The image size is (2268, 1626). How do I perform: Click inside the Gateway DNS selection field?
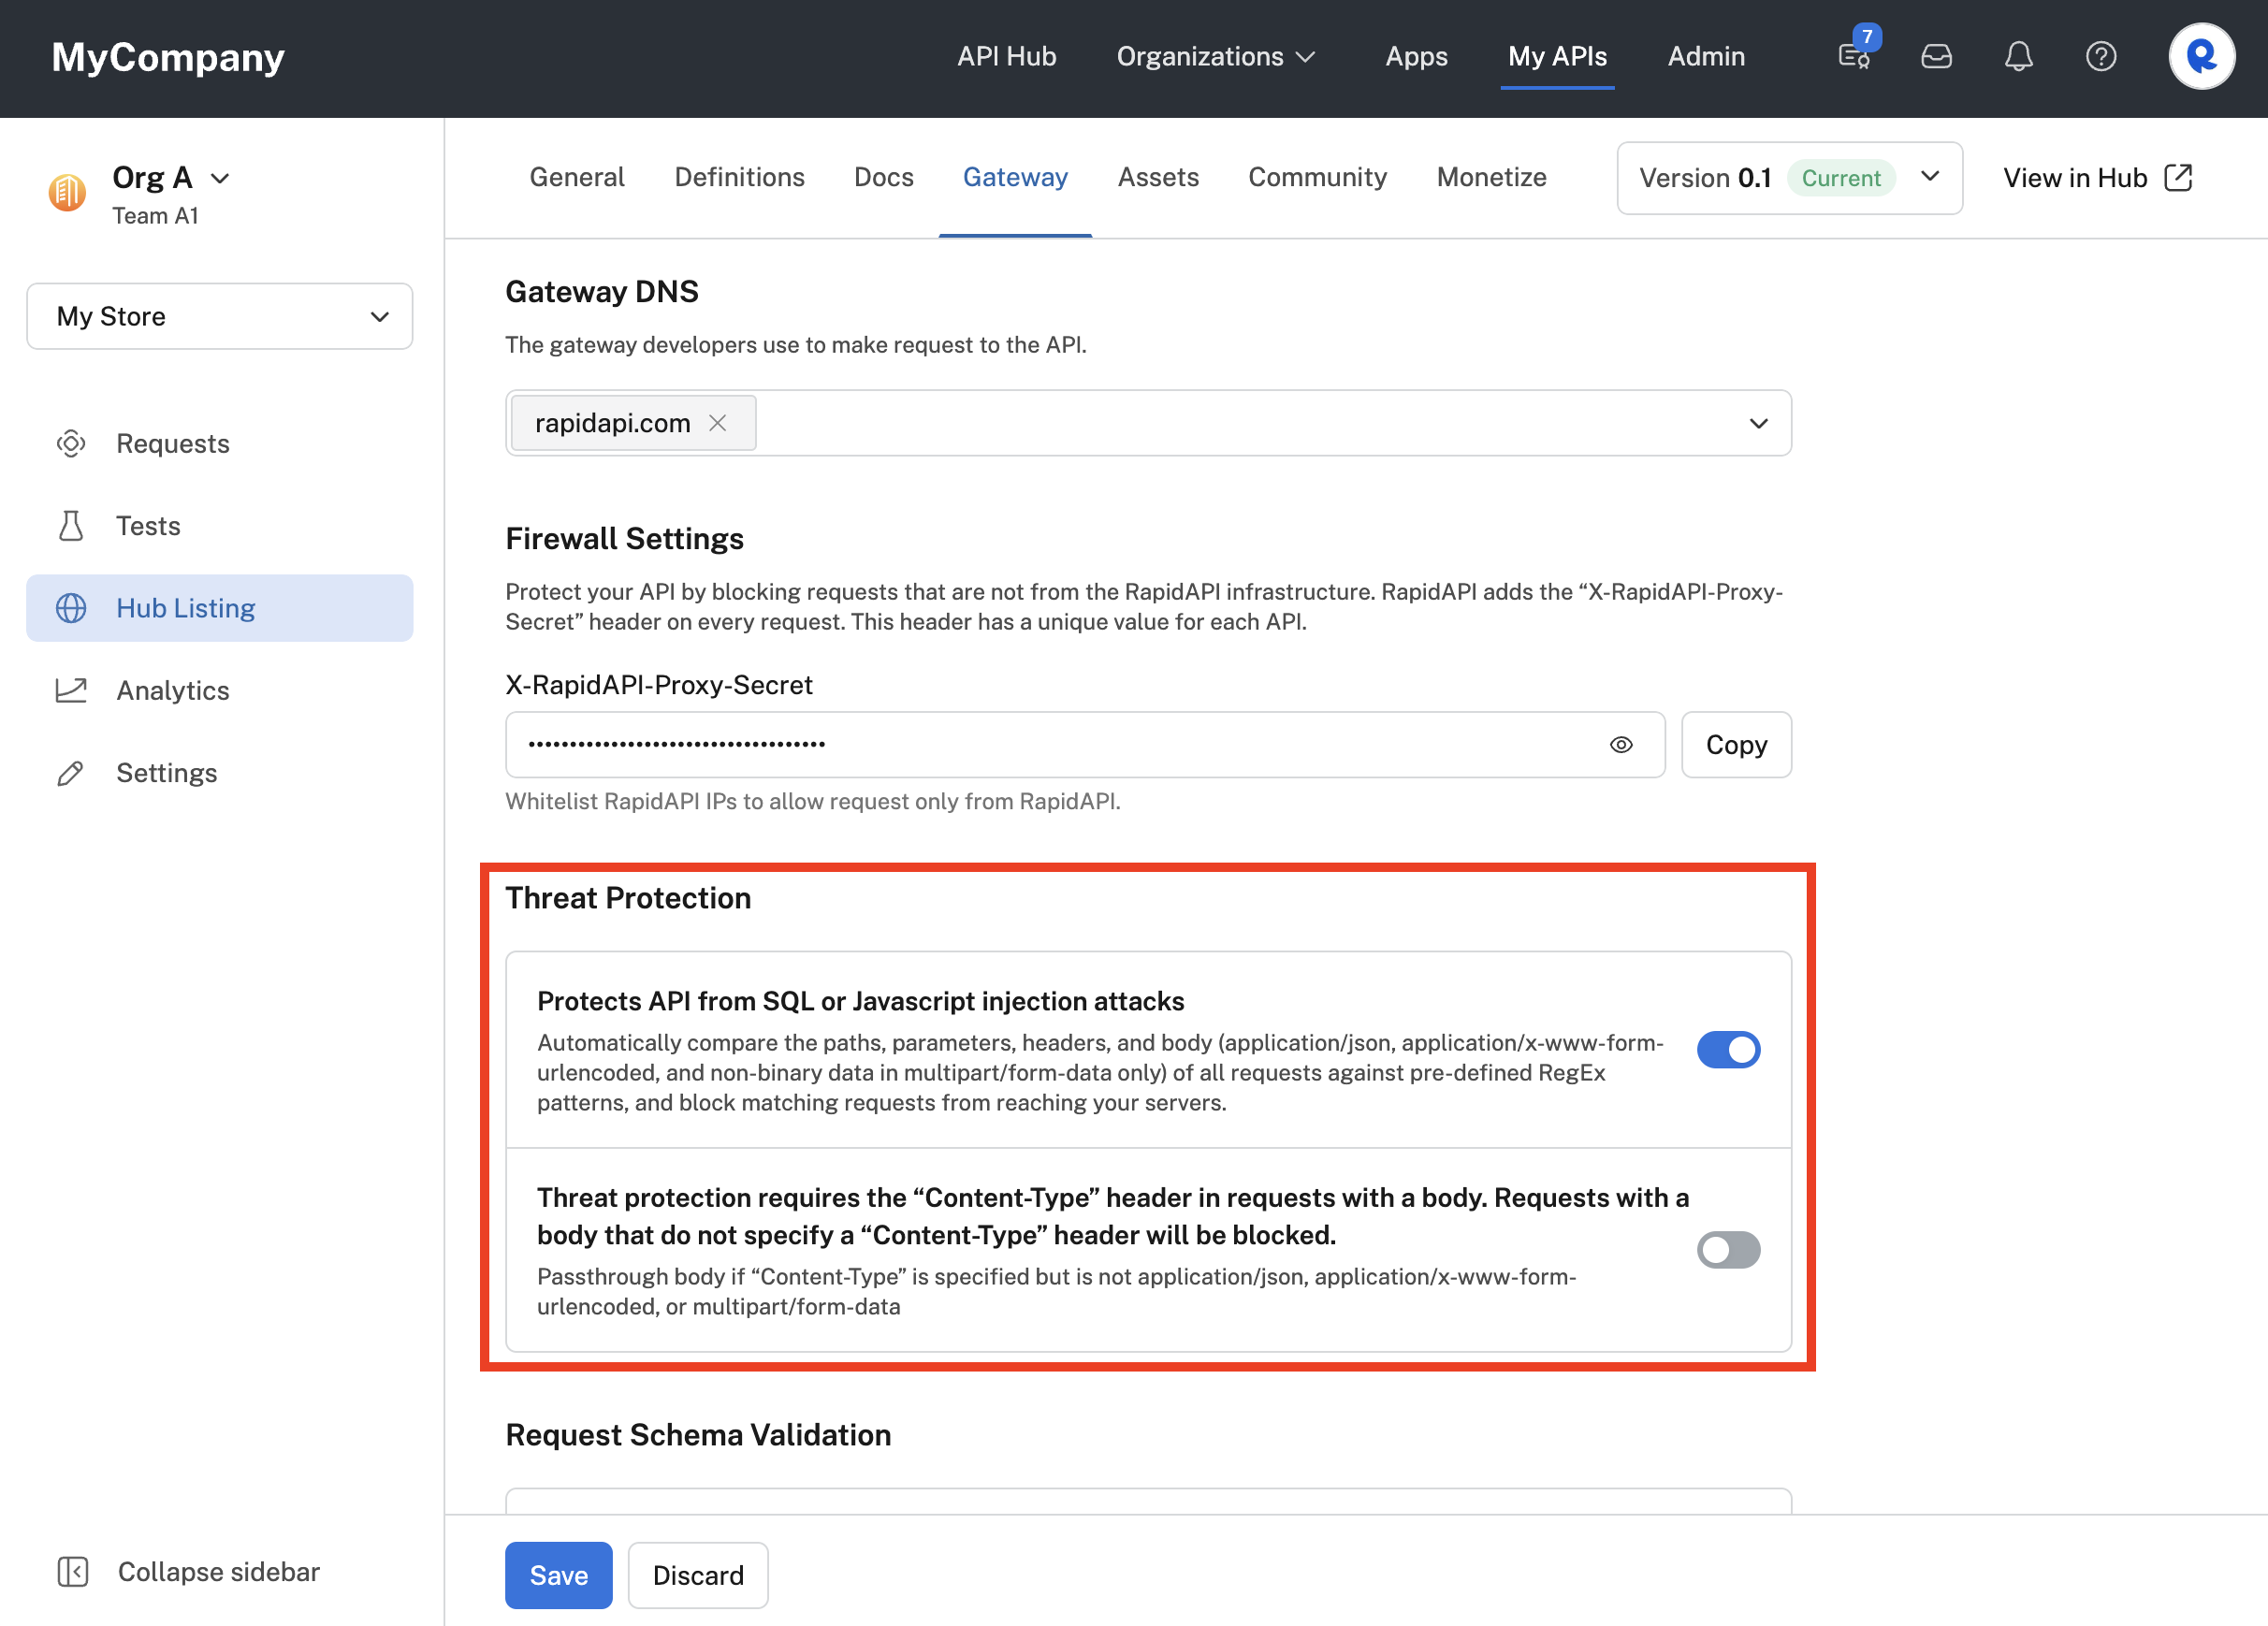click(x=1148, y=423)
